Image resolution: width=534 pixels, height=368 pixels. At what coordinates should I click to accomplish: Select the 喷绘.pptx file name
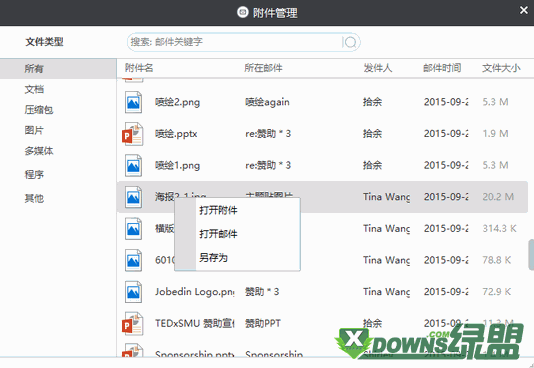pos(176,134)
